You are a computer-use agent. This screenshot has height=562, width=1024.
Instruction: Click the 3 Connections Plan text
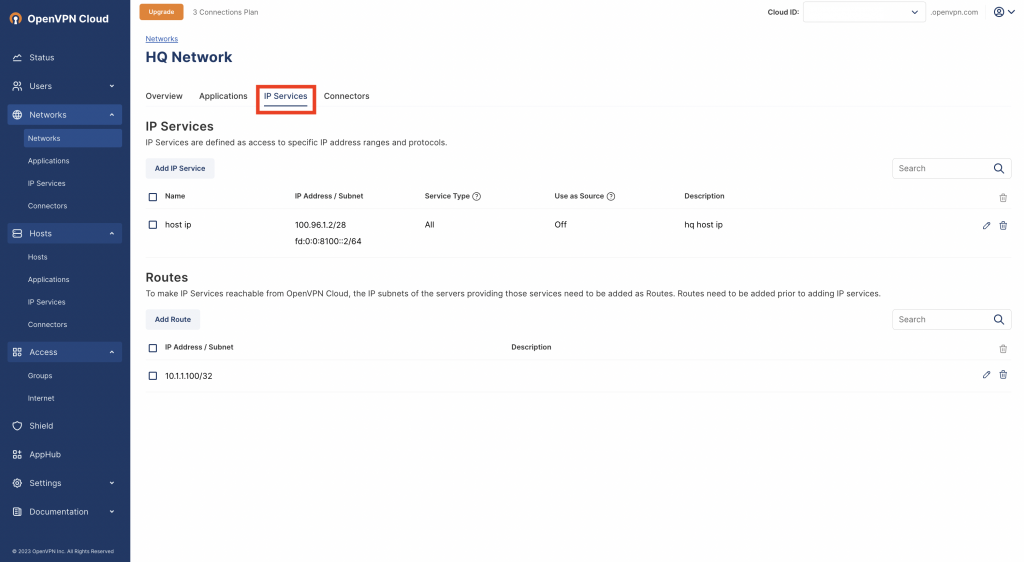[x=225, y=12]
